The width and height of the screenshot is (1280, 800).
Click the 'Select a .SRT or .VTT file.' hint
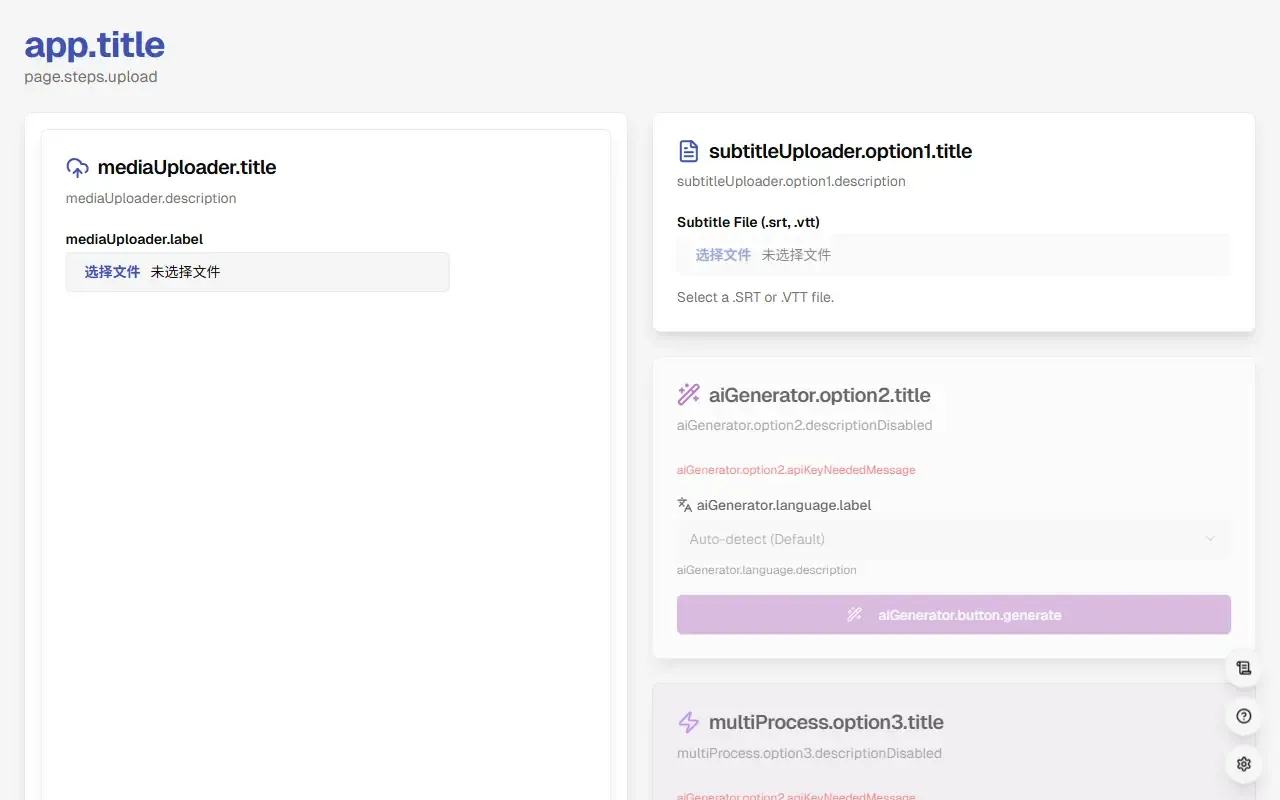point(755,297)
